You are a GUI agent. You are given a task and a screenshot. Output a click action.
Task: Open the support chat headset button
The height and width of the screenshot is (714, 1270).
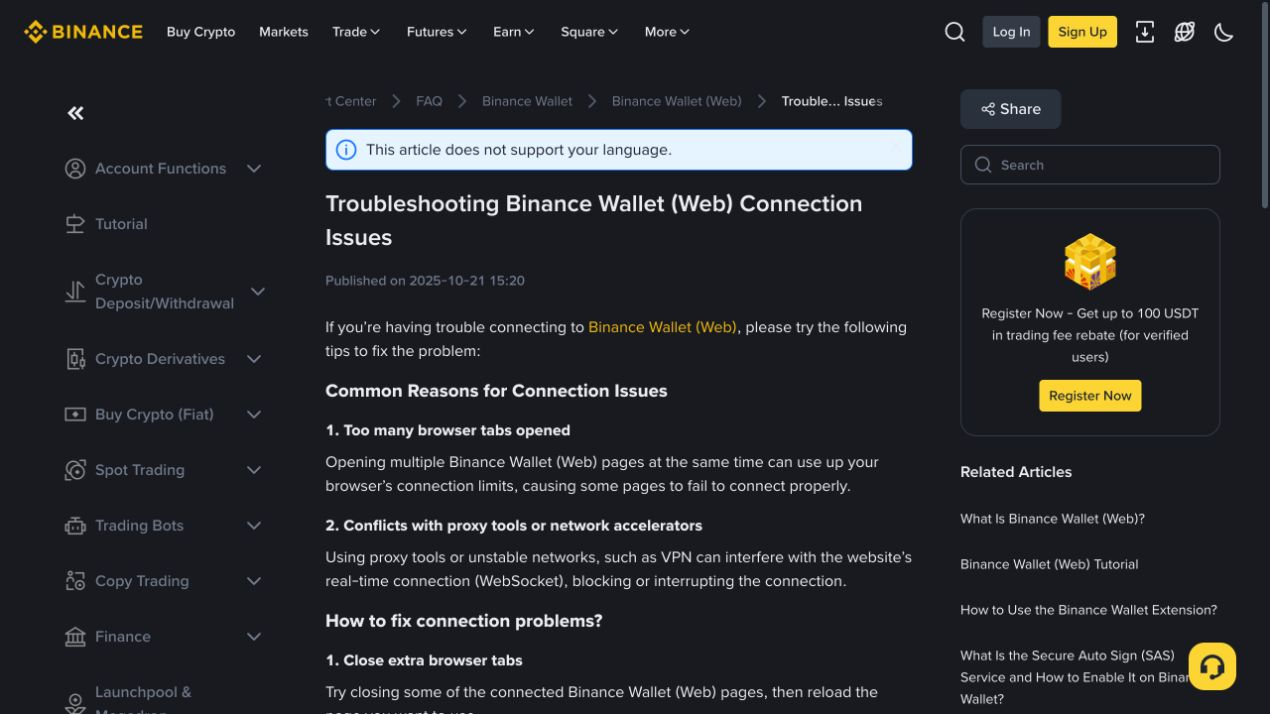(x=1212, y=666)
